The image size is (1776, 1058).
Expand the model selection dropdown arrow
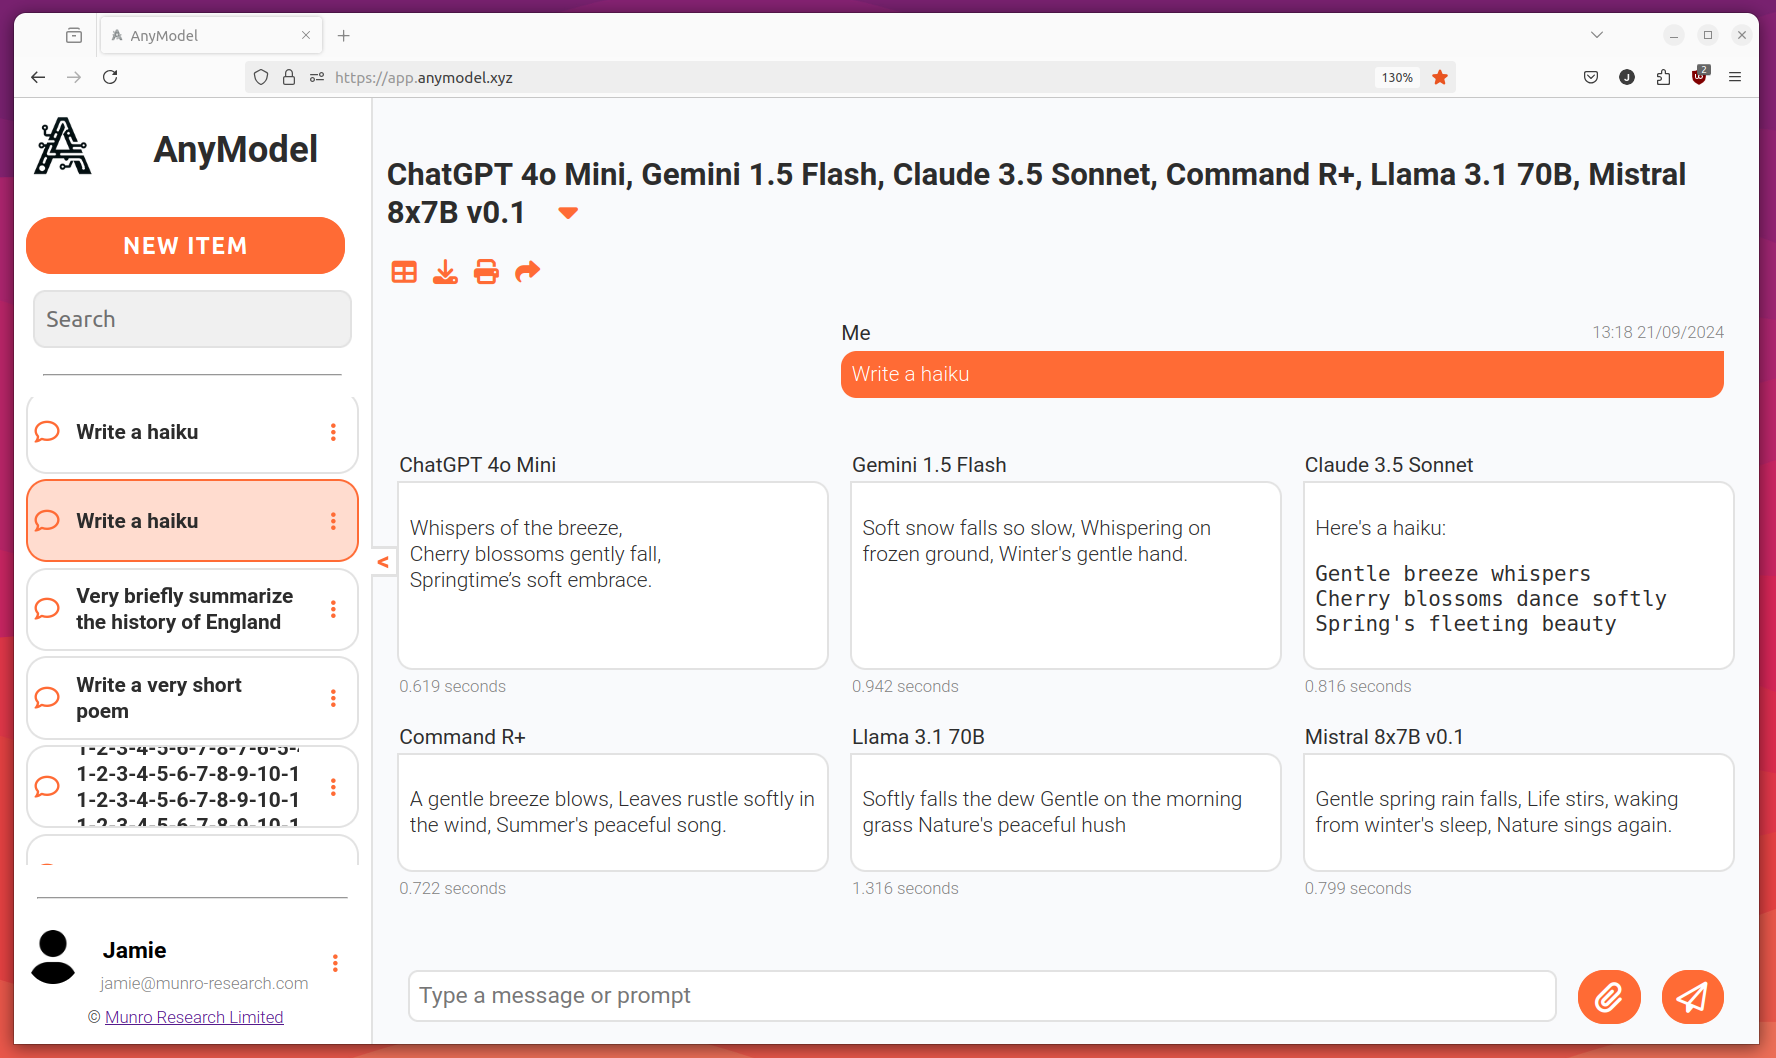point(568,213)
